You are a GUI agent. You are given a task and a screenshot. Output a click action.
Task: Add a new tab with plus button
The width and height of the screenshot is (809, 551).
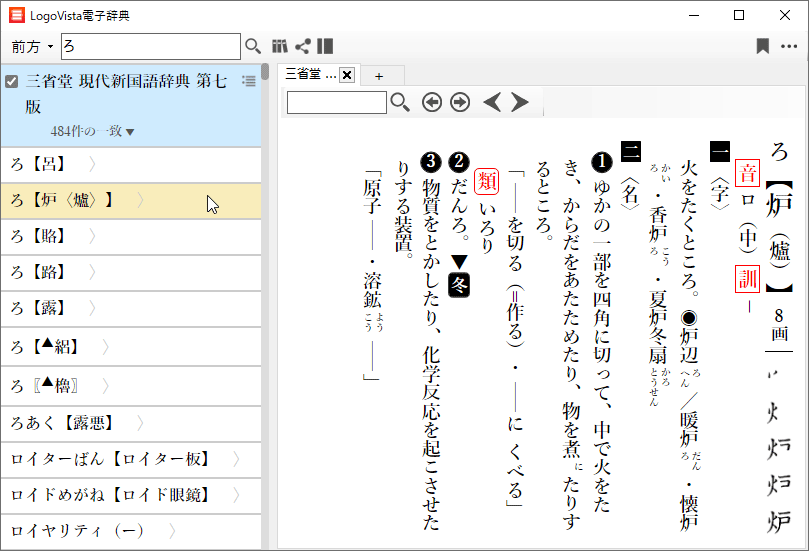click(x=379, y=75)
